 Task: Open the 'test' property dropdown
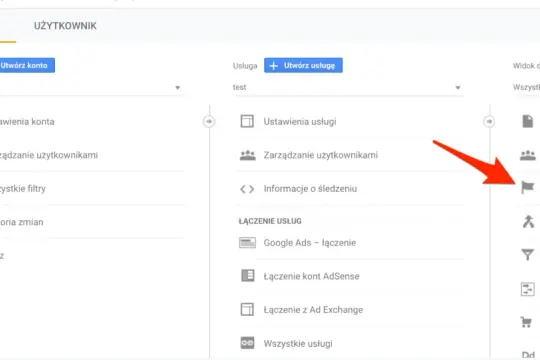(347, 88)
